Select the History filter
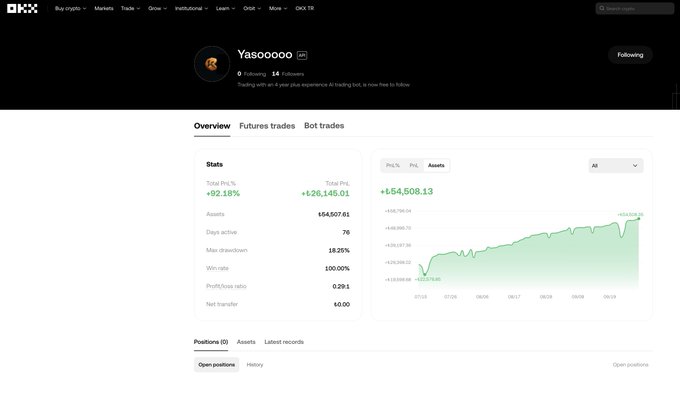Image resolution: width=680 pixels, height=394 pixels. pos(255,365)
